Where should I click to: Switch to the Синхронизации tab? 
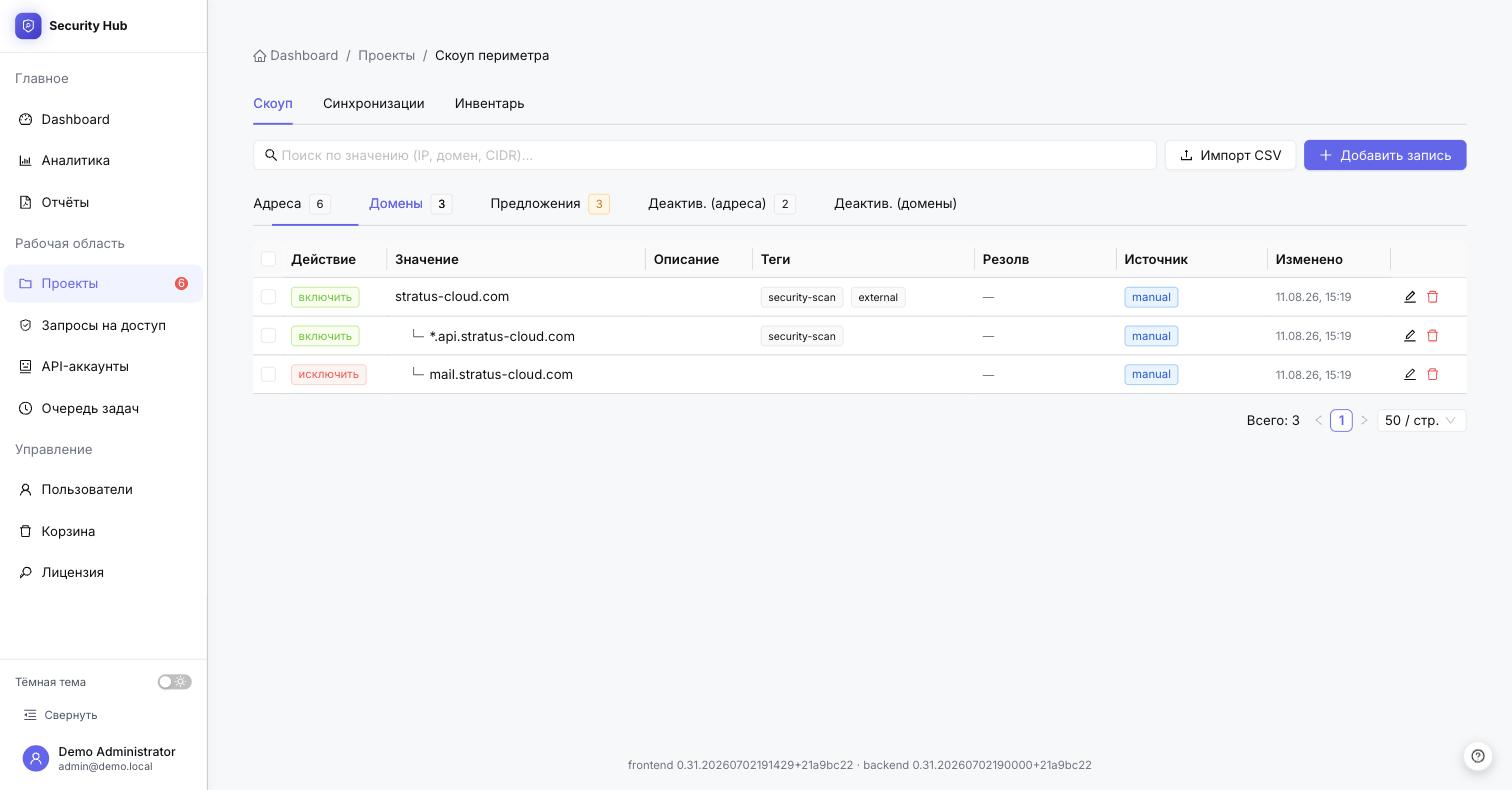(x=374, y=104)
